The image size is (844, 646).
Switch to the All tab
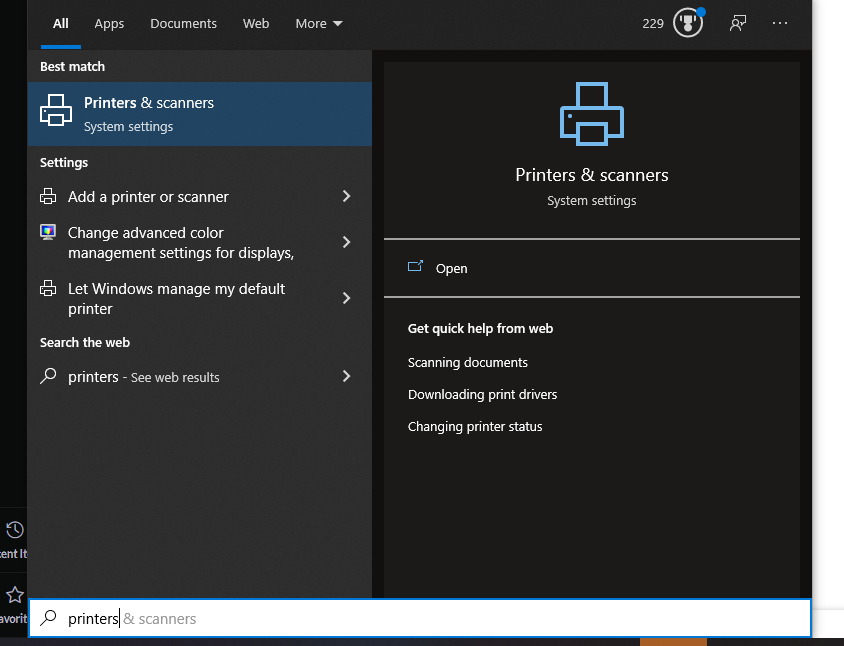tap(61, 24)
